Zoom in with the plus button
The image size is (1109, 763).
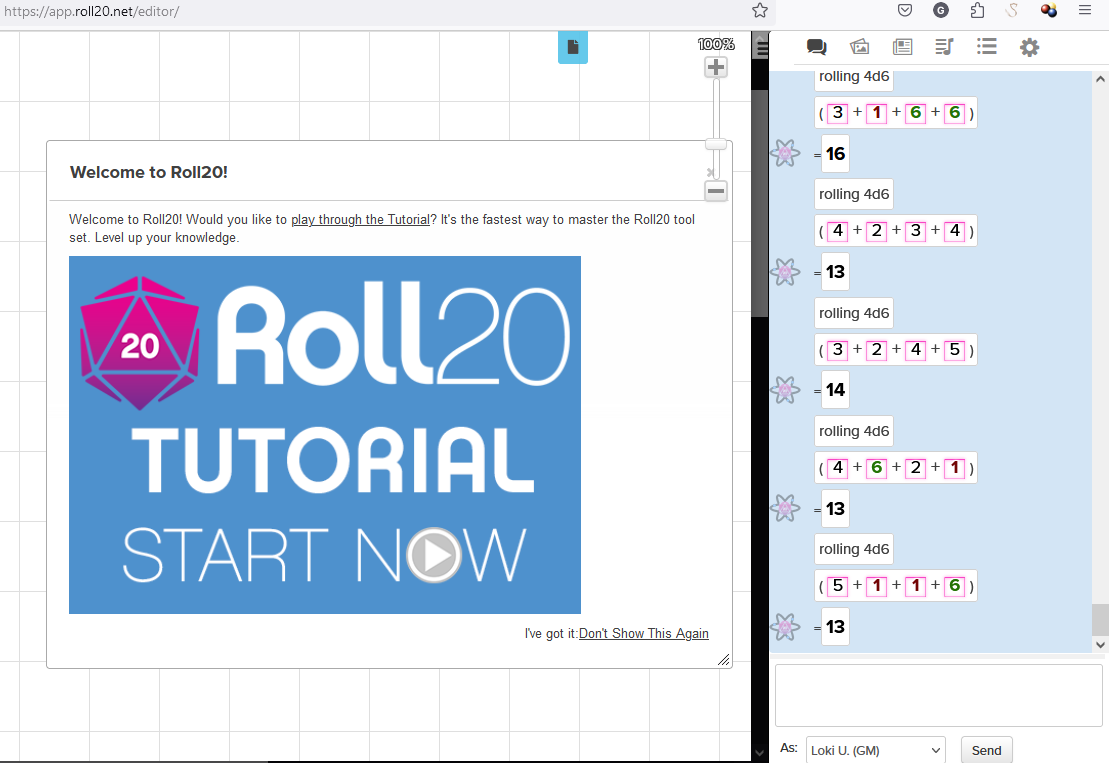pyautogui.click(x=716, y=68)
